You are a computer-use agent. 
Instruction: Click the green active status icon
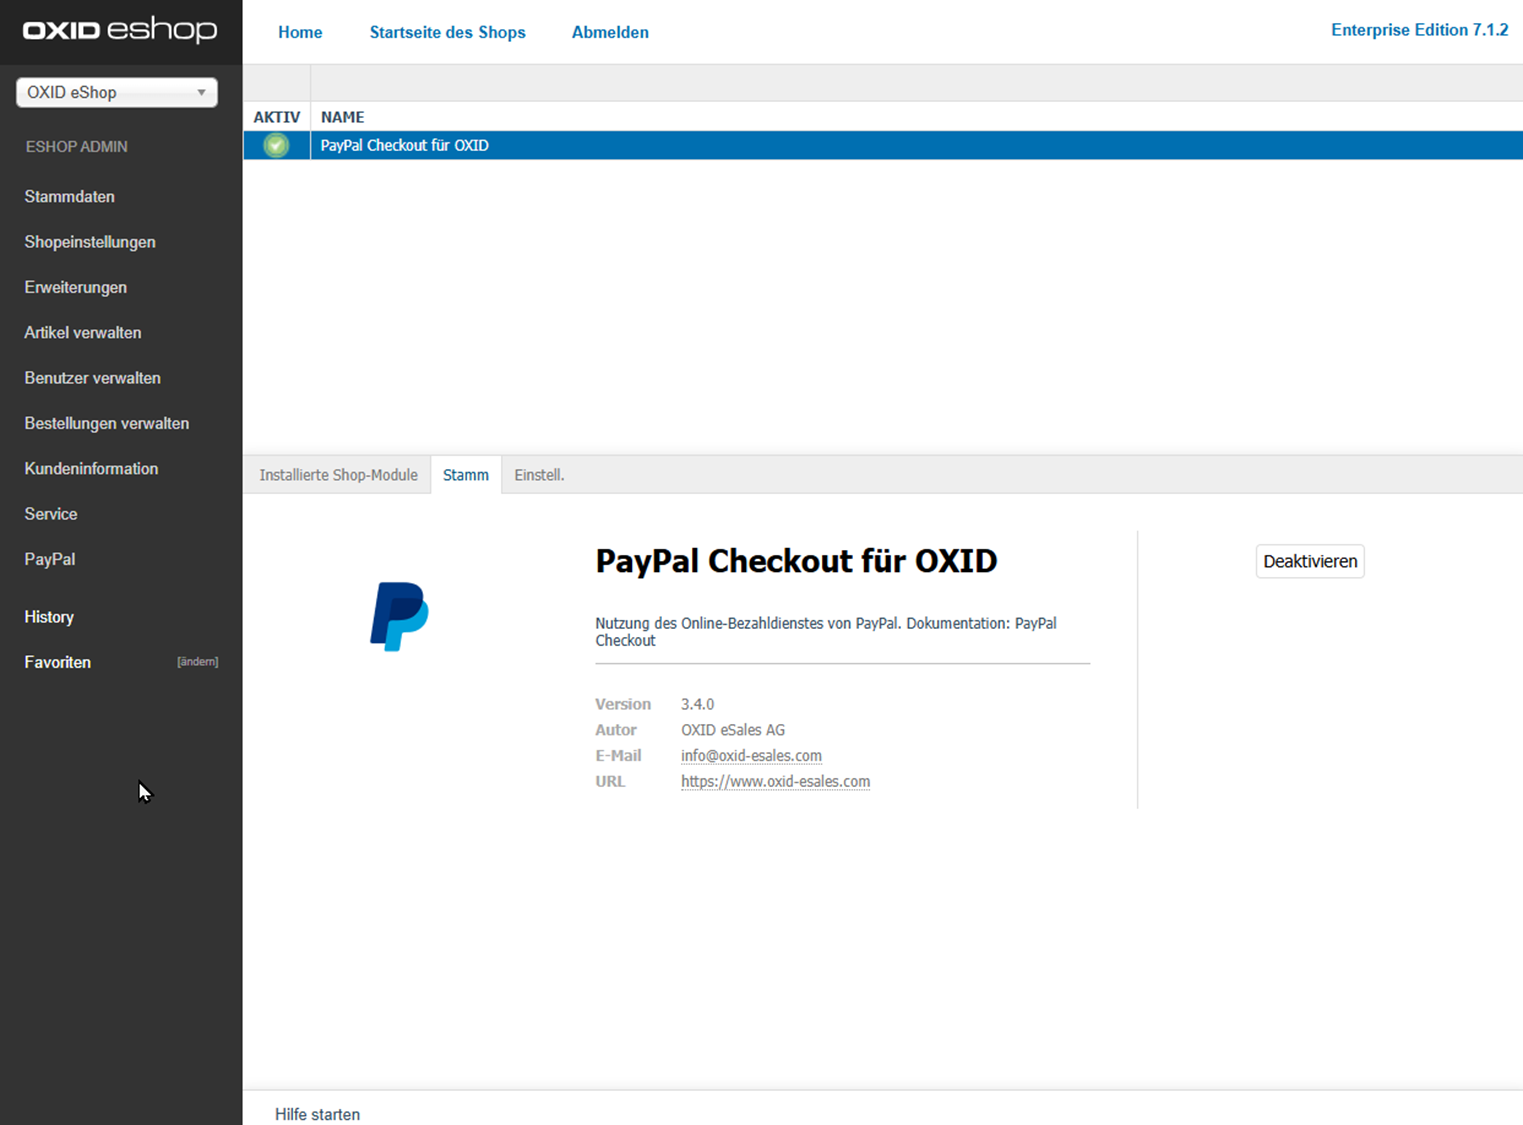(276, 146)
